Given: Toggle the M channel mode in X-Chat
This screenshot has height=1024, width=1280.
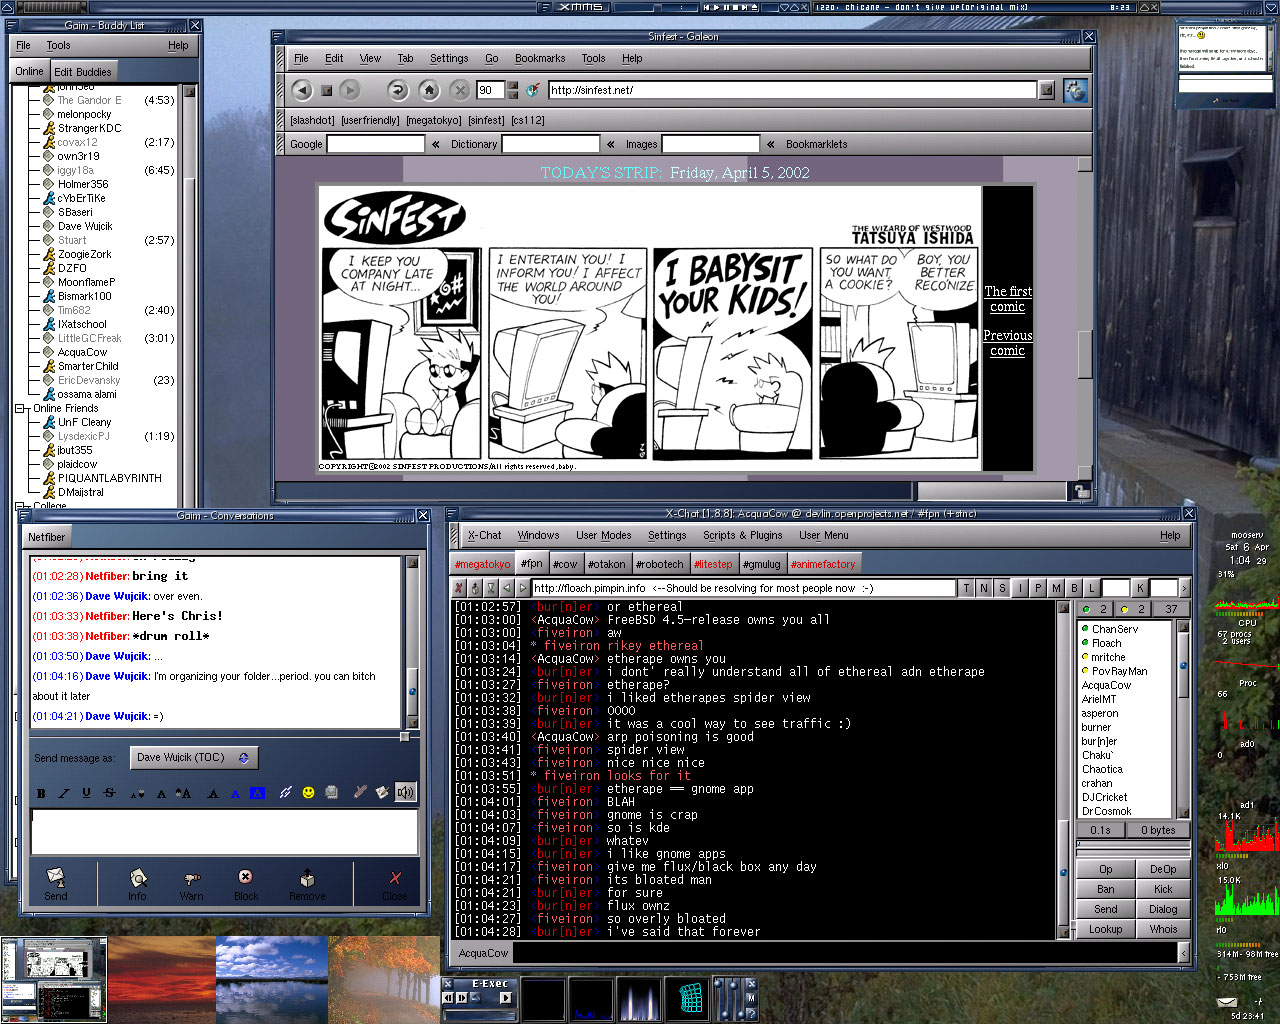Looking at the screenshot, I should pyautogui.click(x=1056, y=588).
